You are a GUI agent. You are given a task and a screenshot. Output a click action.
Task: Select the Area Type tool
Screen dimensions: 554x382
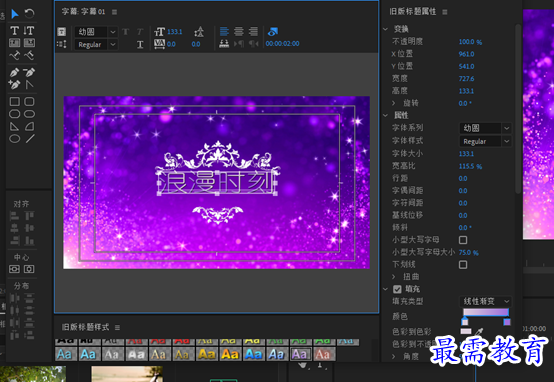point(14,43)
